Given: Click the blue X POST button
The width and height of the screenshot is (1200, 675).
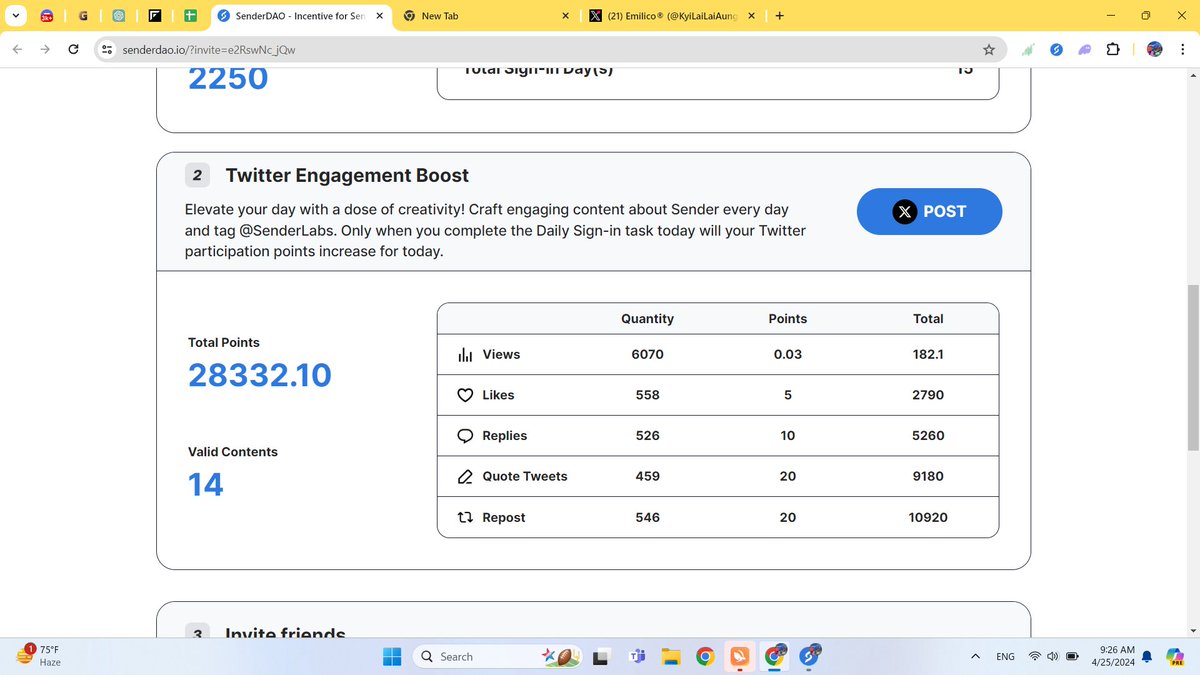Looking at the screenshot, I should (929, 211).
